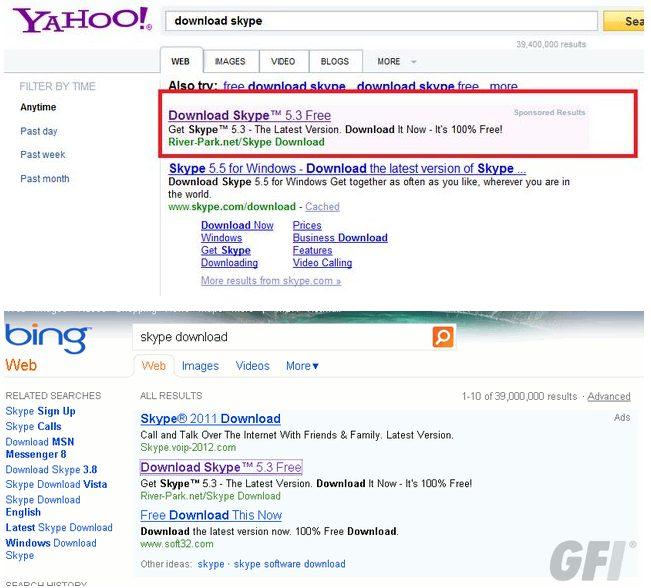The width and height of the screenshot is (651, 588).
Task: Switch to the Bing Videos tab
Action: [252, 366]
